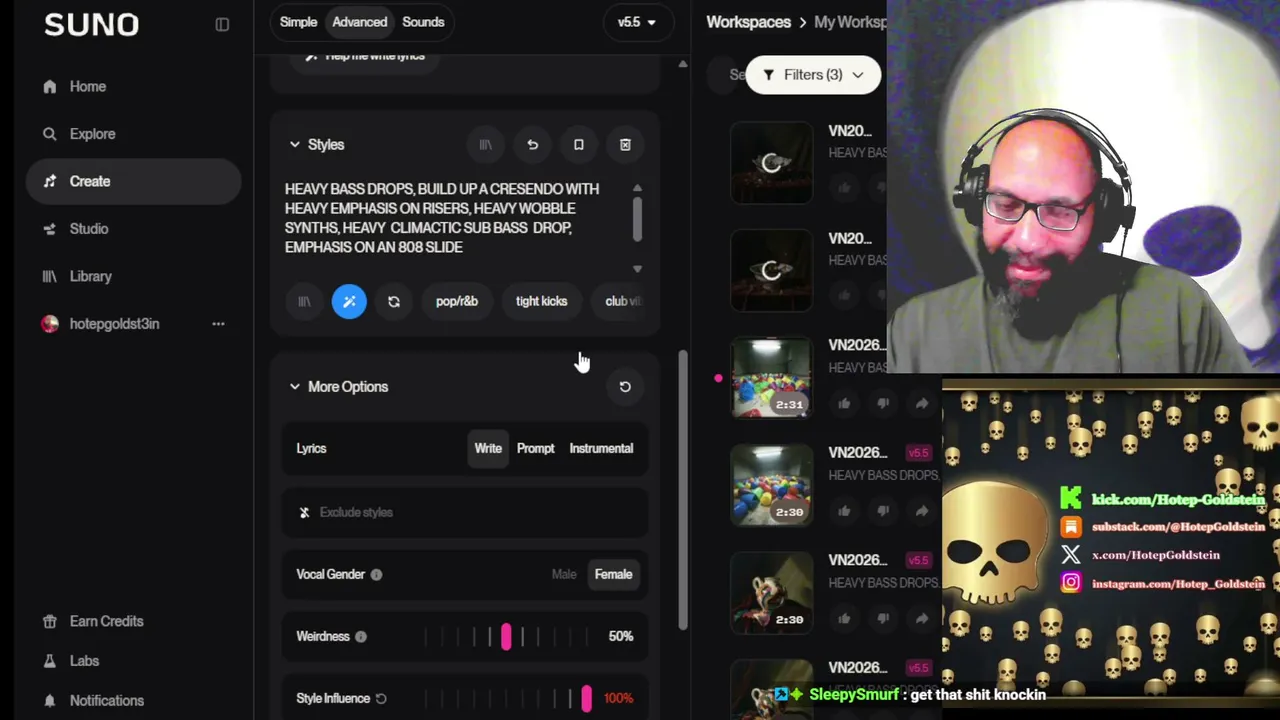Like the 2:30 ball pit song
The height and width of the screenshot is (720, 1280).
(x=844, y=511)
